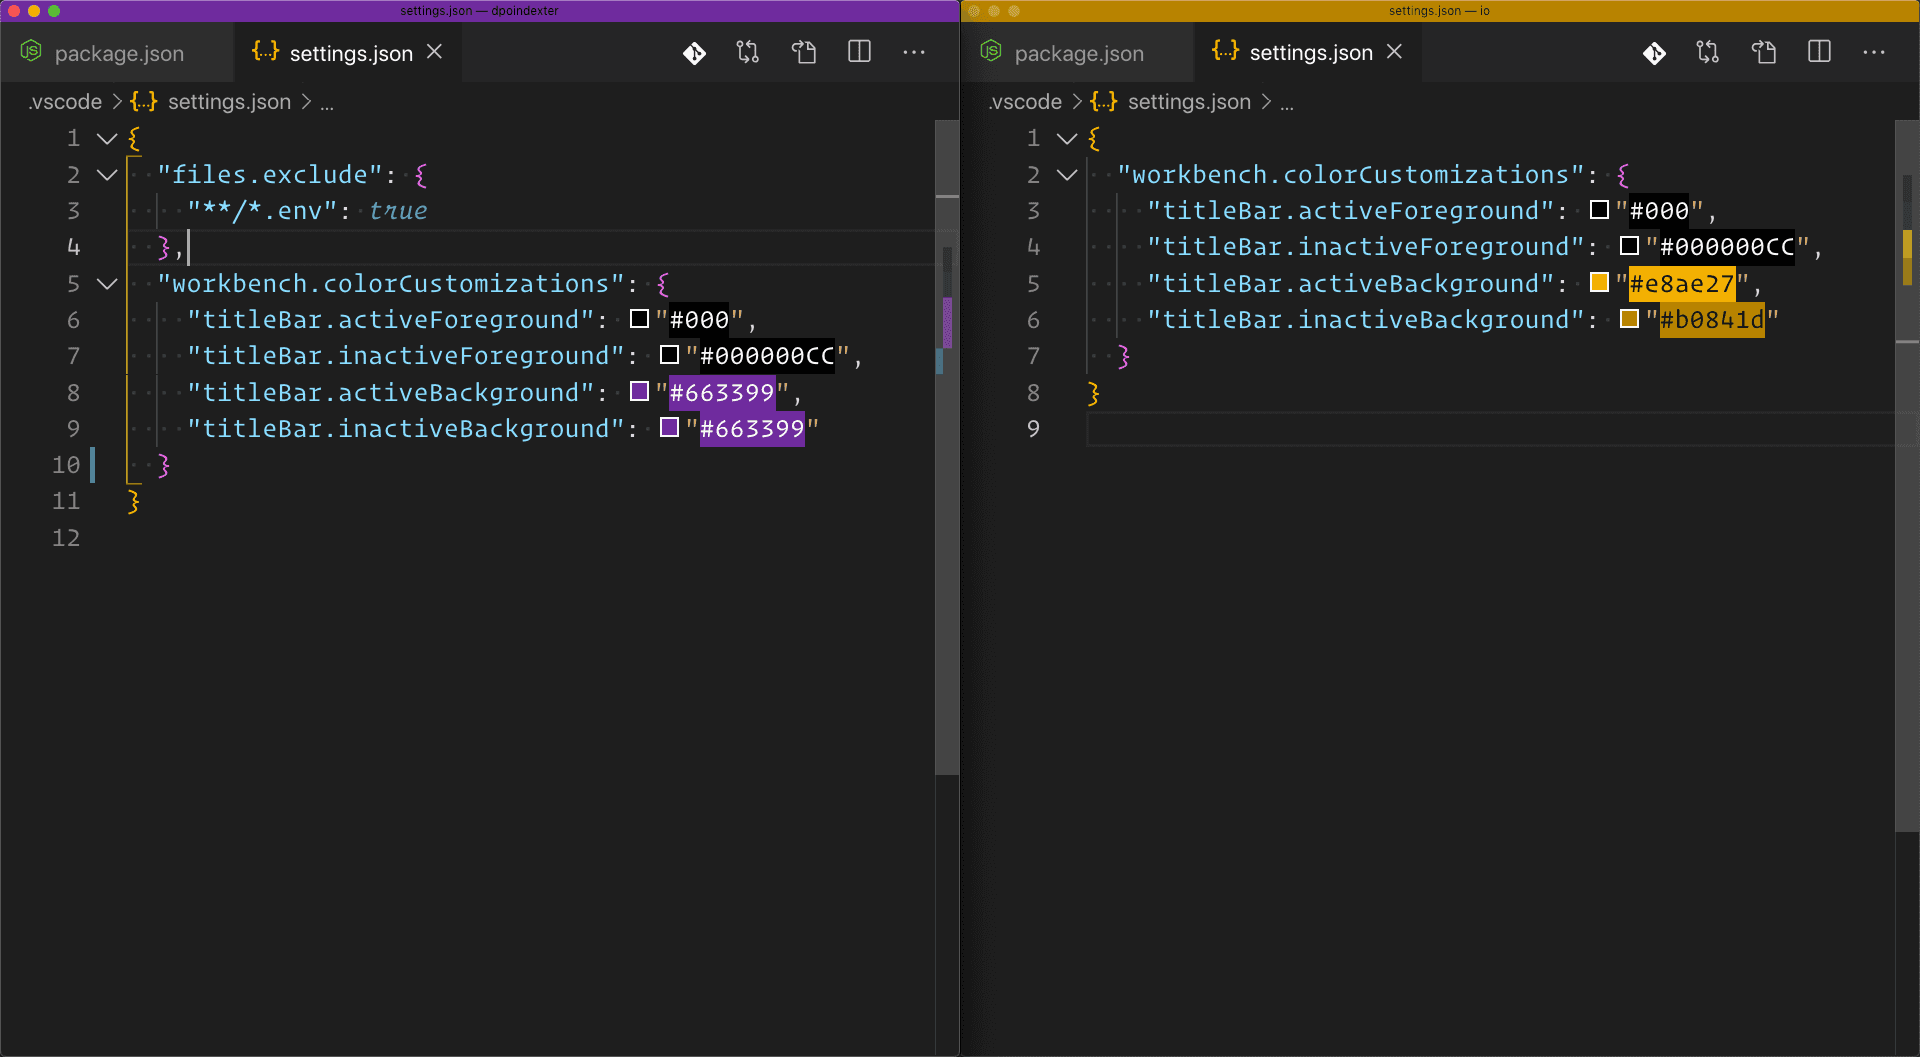Click the git source control icon in right editor toolbar

pos(1654,53)
